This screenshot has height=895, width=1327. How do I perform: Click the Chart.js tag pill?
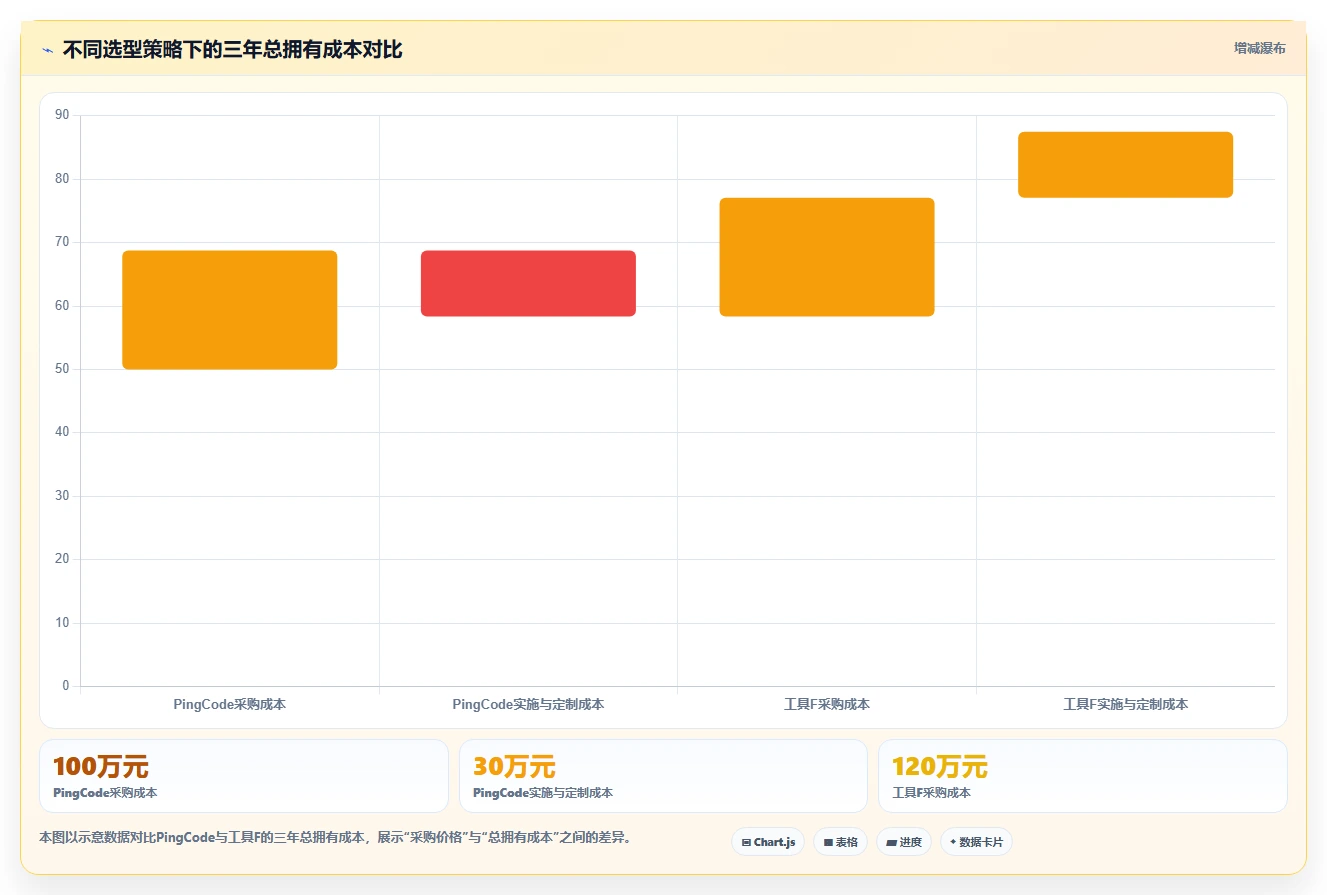tap(768, 842)
